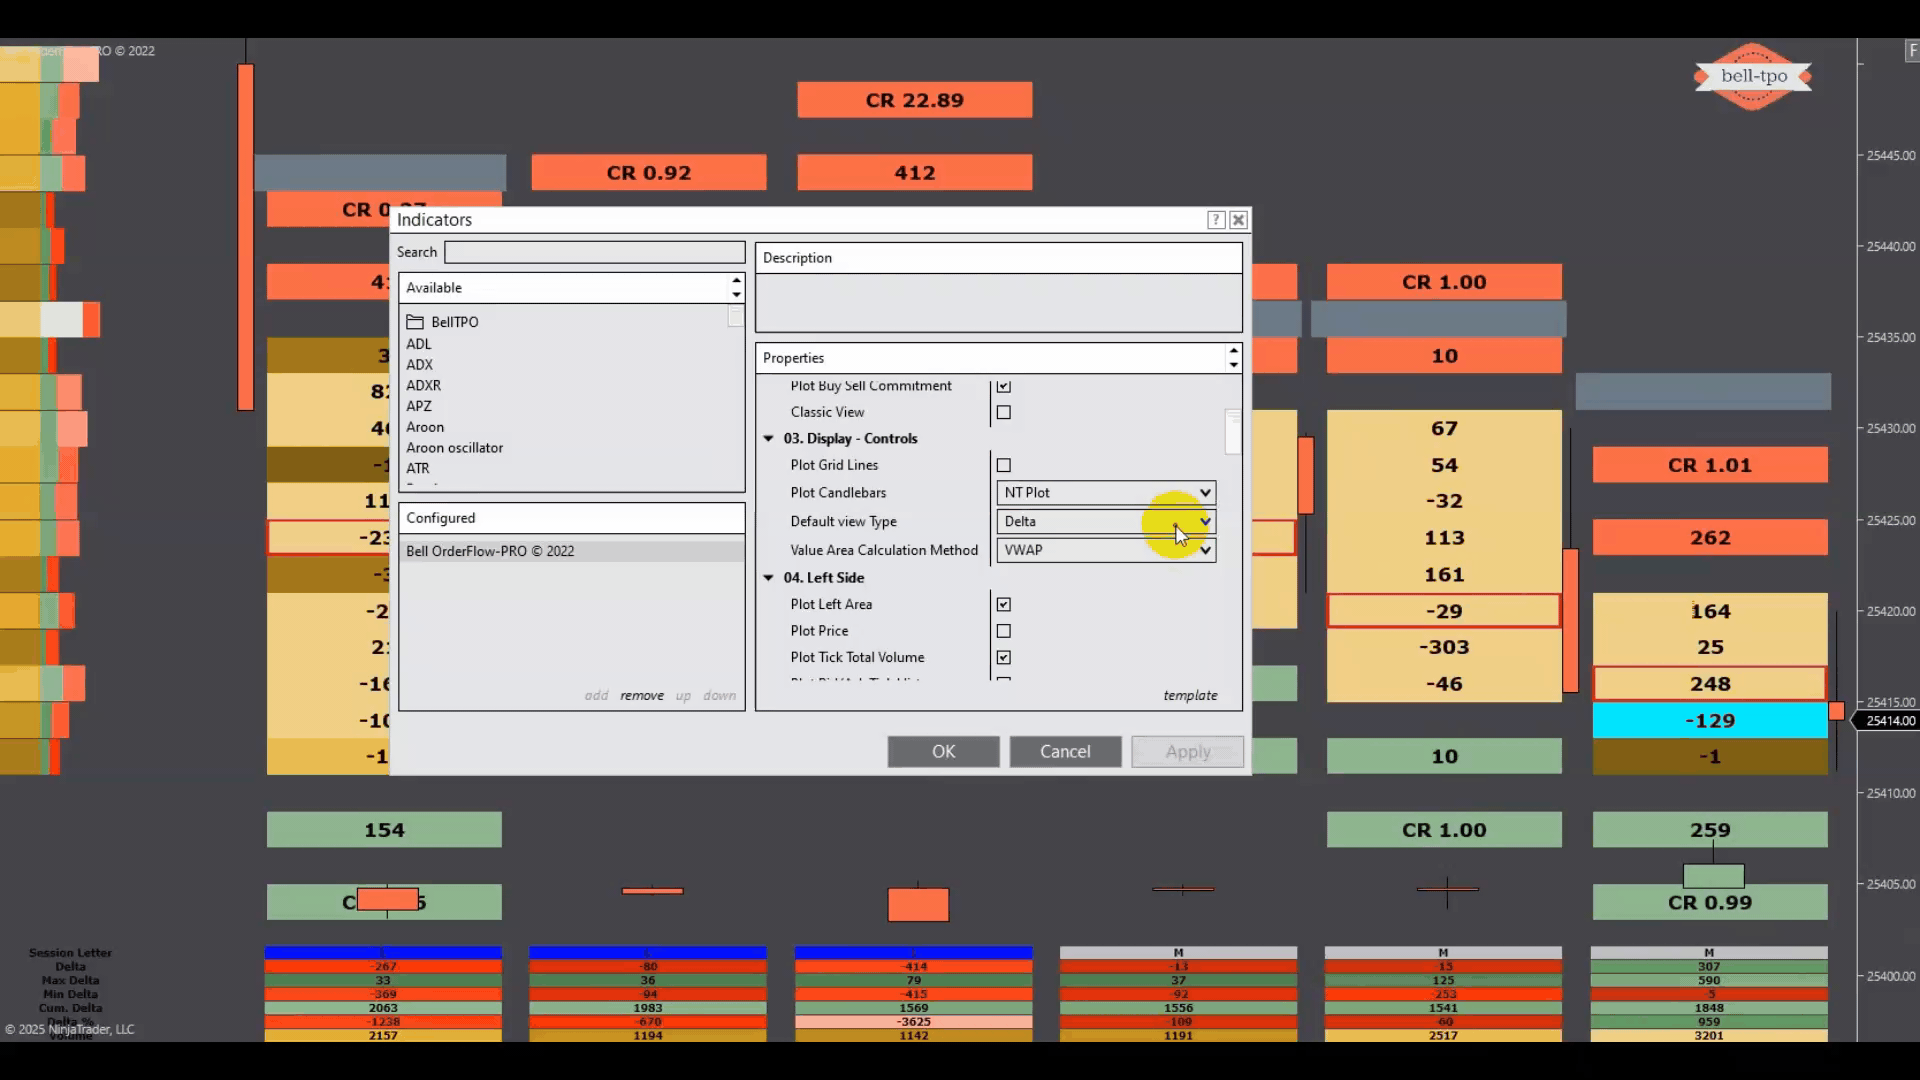Collapse the 03. Display - Controls section
Image resolution: width=1920 pixels, height=1080 pixels.
769,439
